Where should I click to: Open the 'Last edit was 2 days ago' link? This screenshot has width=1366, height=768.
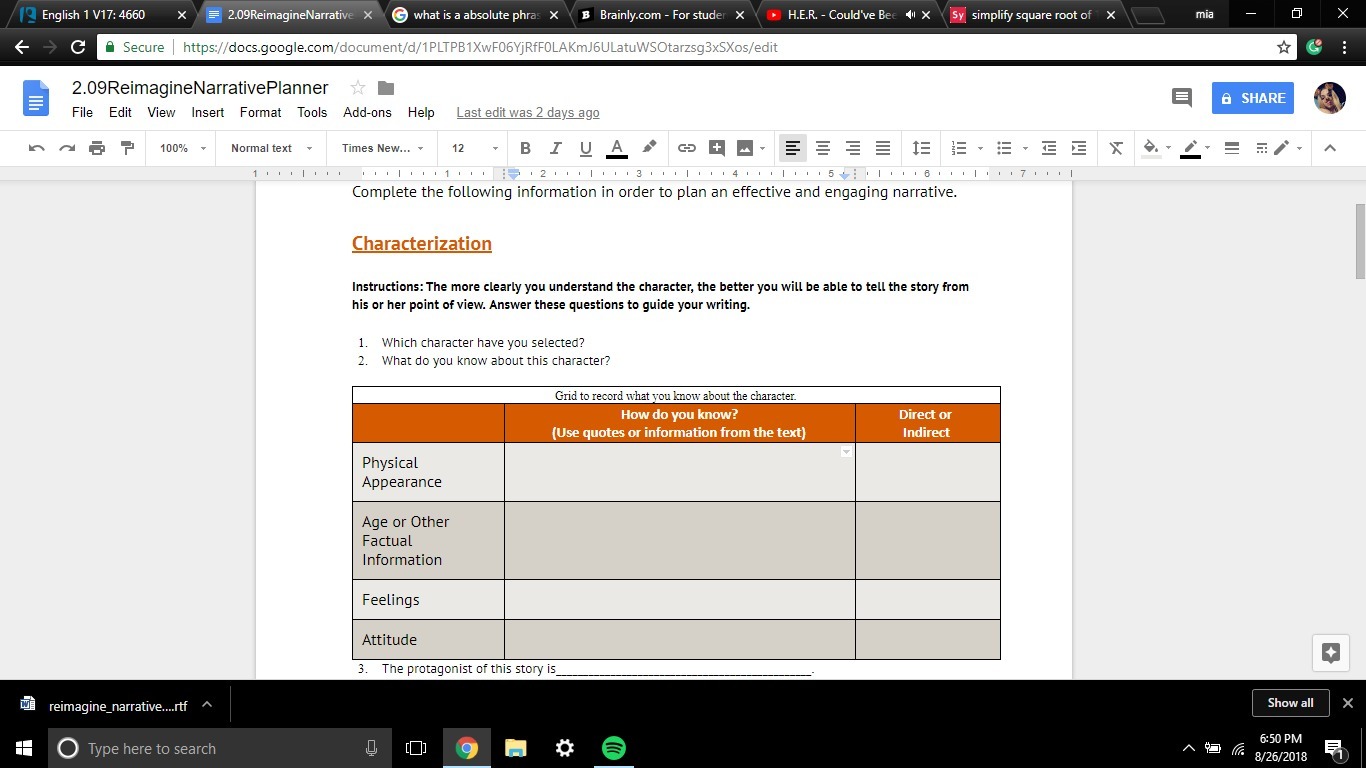(x=528, y=113)
